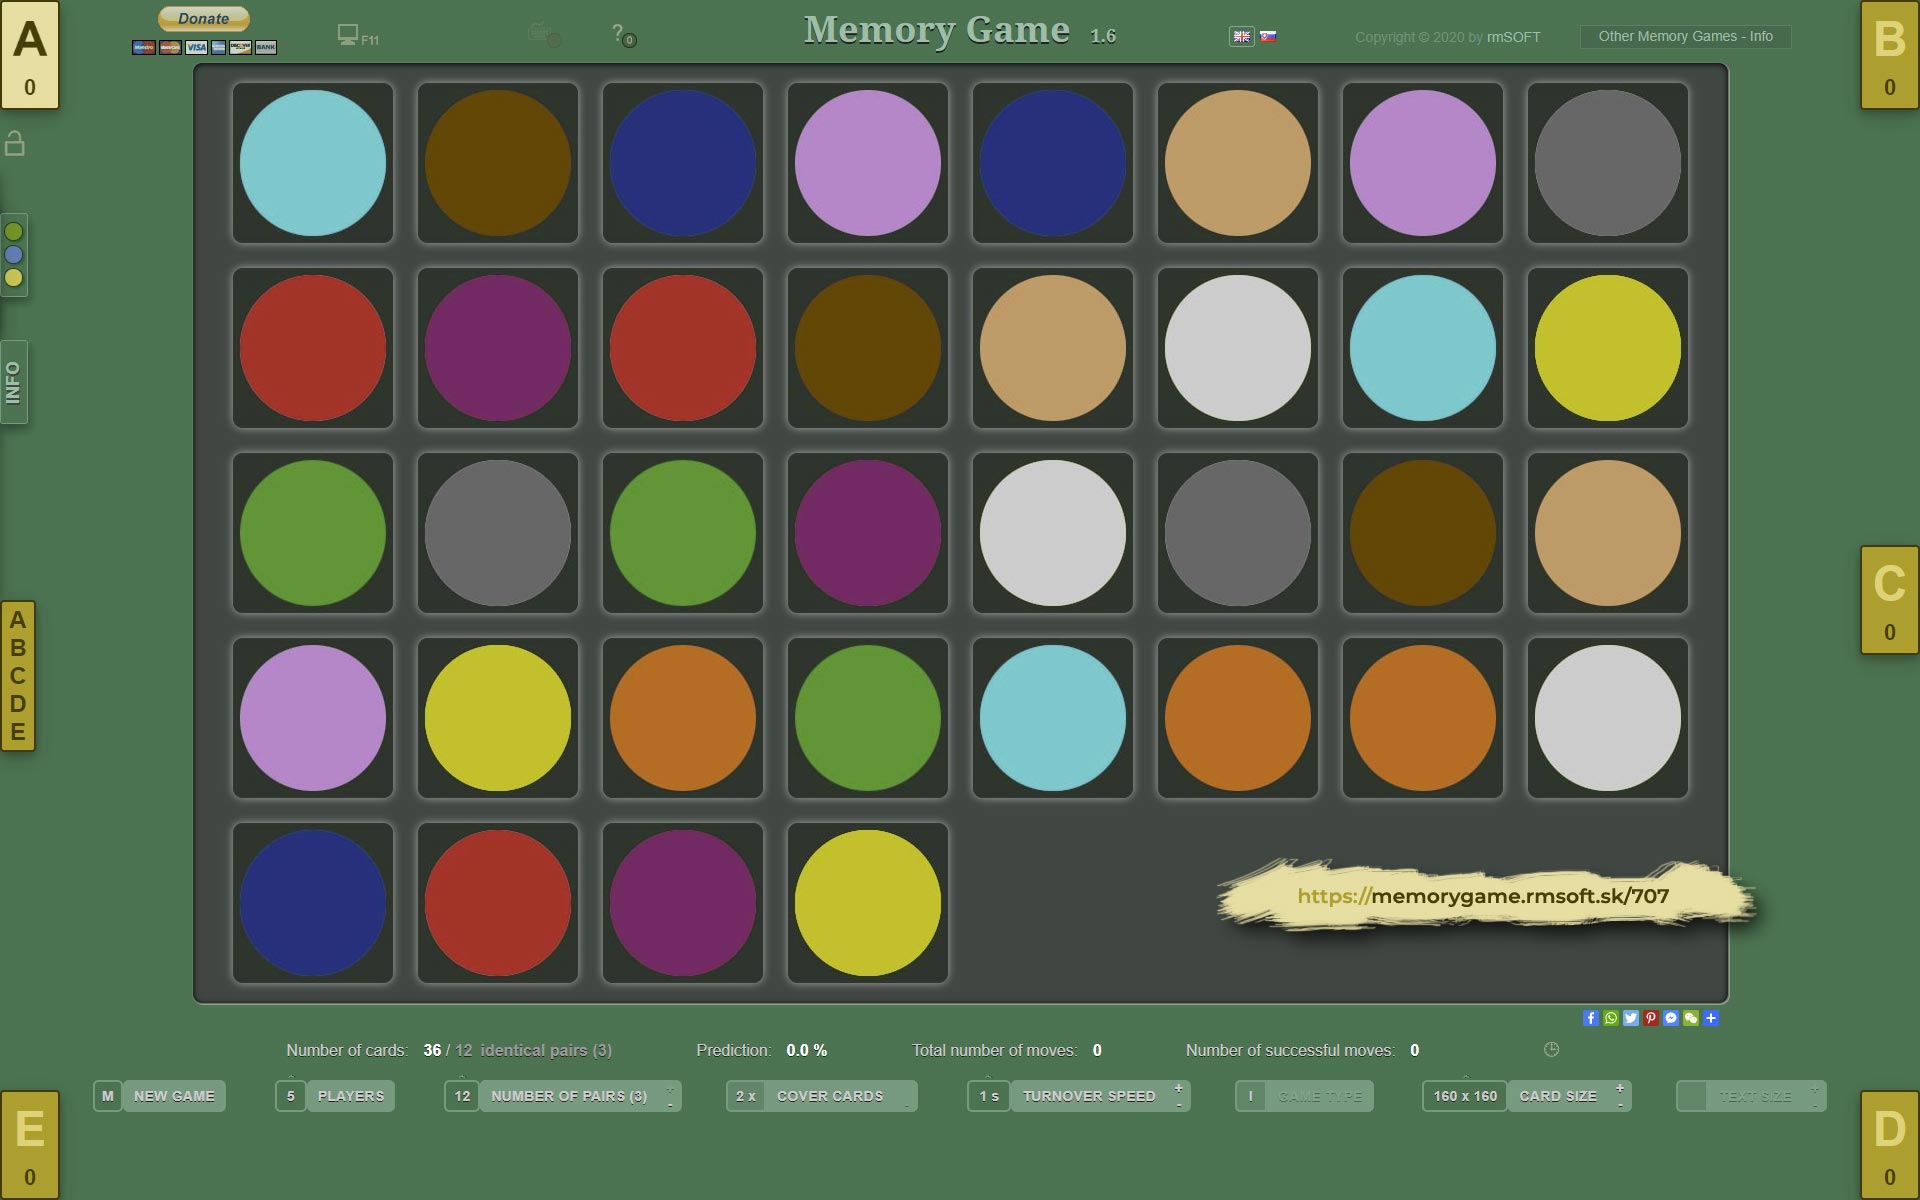
Task: Click the clock timer icon
Action: [1551, 1049]
